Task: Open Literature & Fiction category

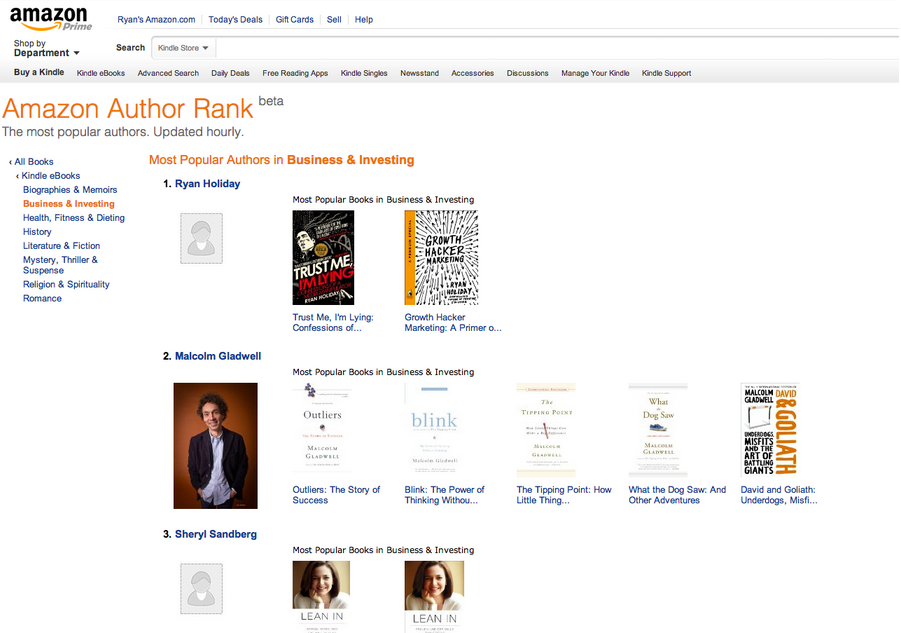Action: pyautogui.click(x=61, y=246)
